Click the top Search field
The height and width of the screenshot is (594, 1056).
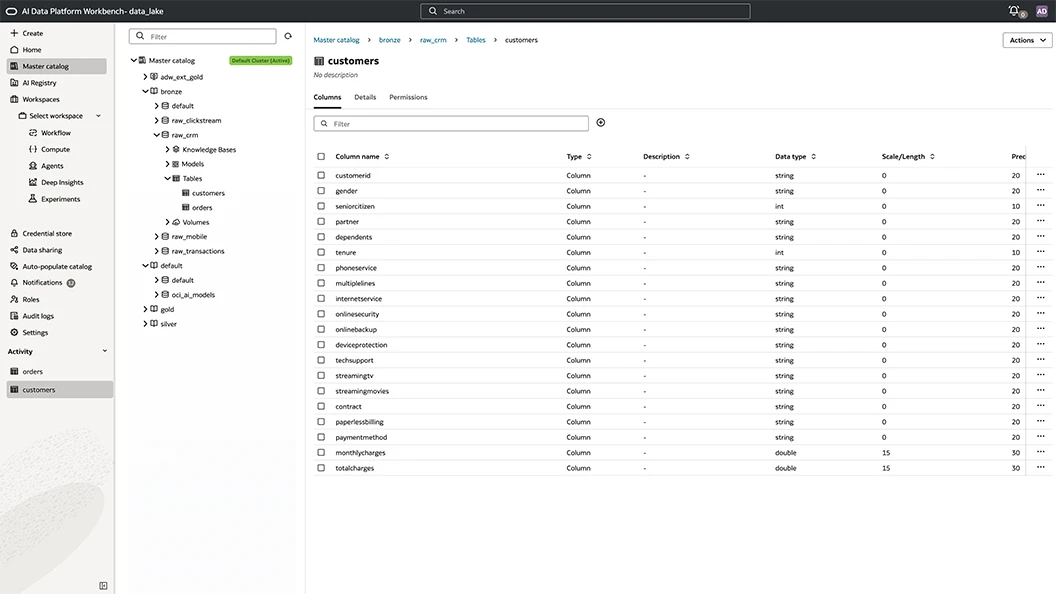(585, 11)
